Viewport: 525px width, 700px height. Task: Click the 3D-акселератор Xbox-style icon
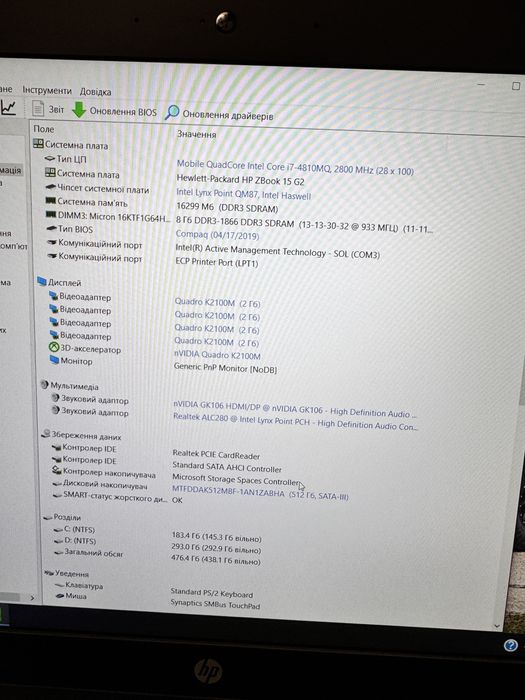click(54, 347)
